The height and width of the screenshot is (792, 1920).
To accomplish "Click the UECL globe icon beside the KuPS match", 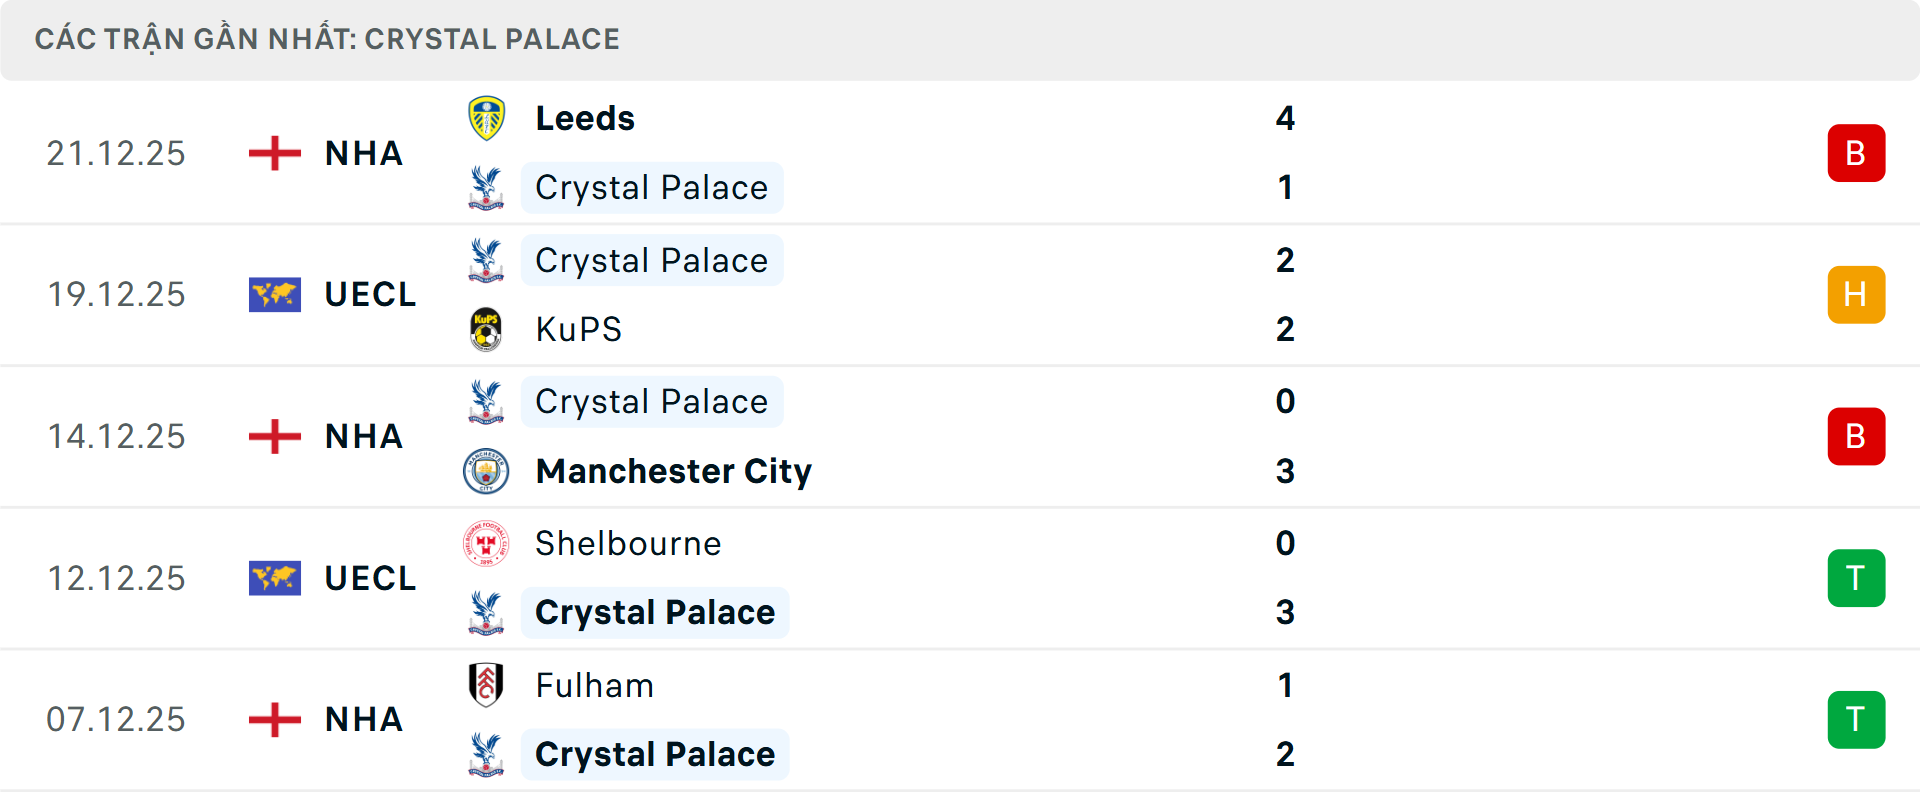I will pos(273,295).
